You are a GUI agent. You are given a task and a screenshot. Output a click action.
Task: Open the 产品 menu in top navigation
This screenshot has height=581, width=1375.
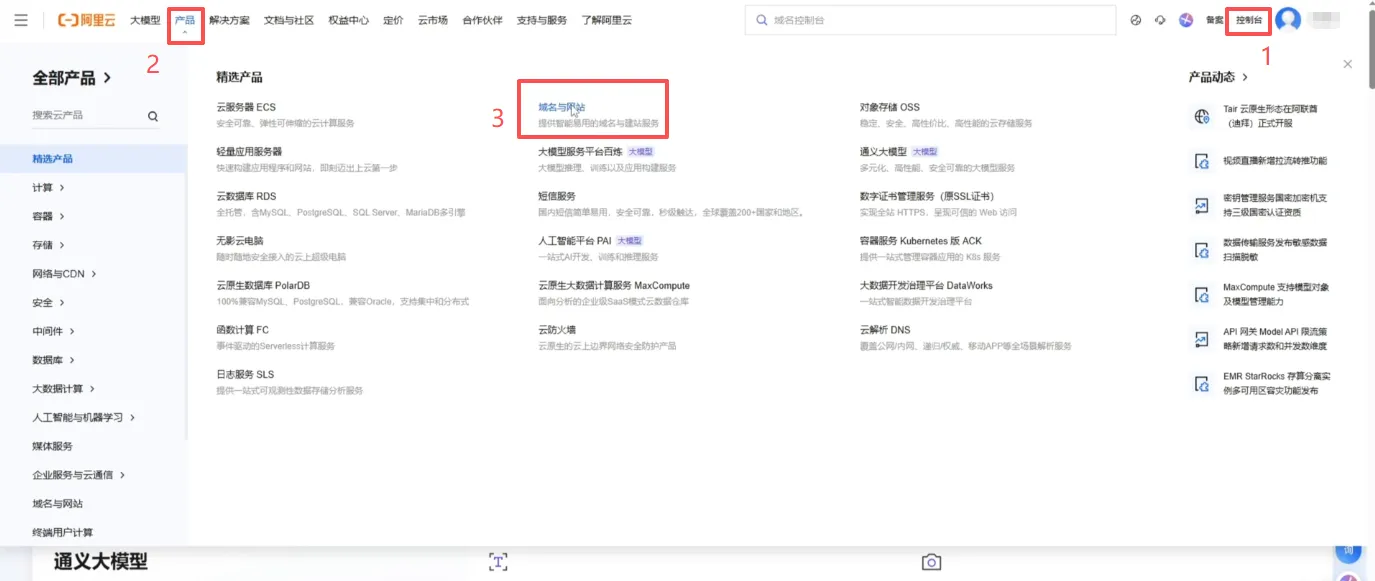tap(185, 20)
